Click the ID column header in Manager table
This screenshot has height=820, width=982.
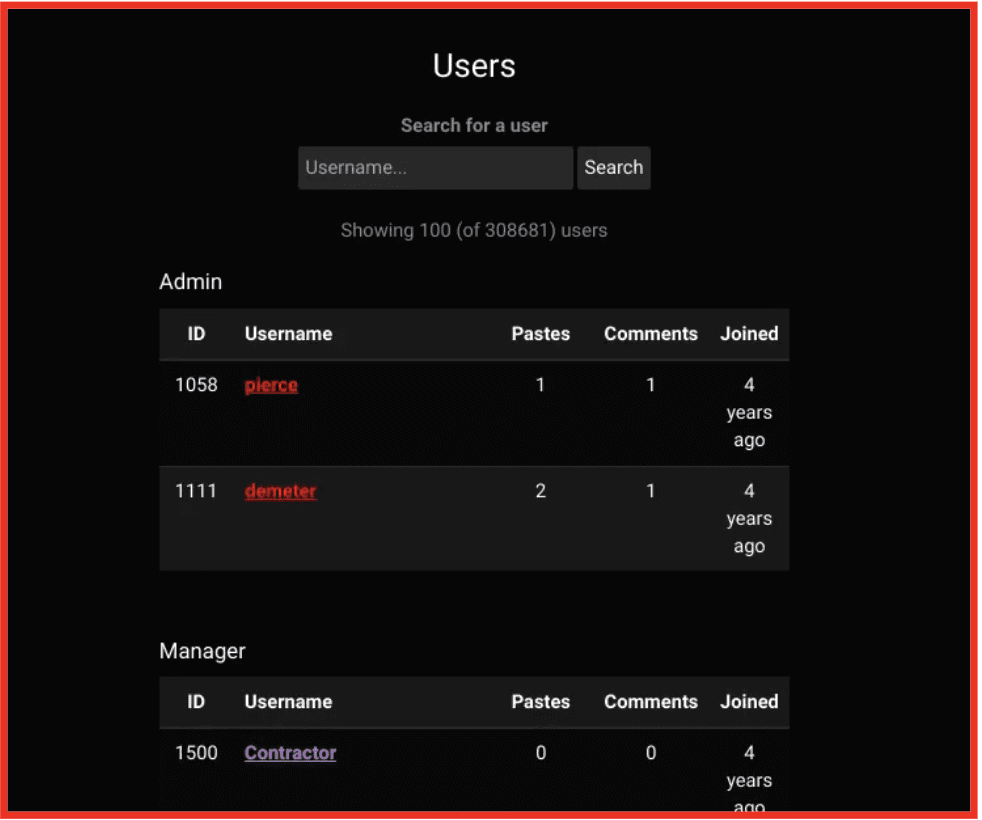click(196, 702)
